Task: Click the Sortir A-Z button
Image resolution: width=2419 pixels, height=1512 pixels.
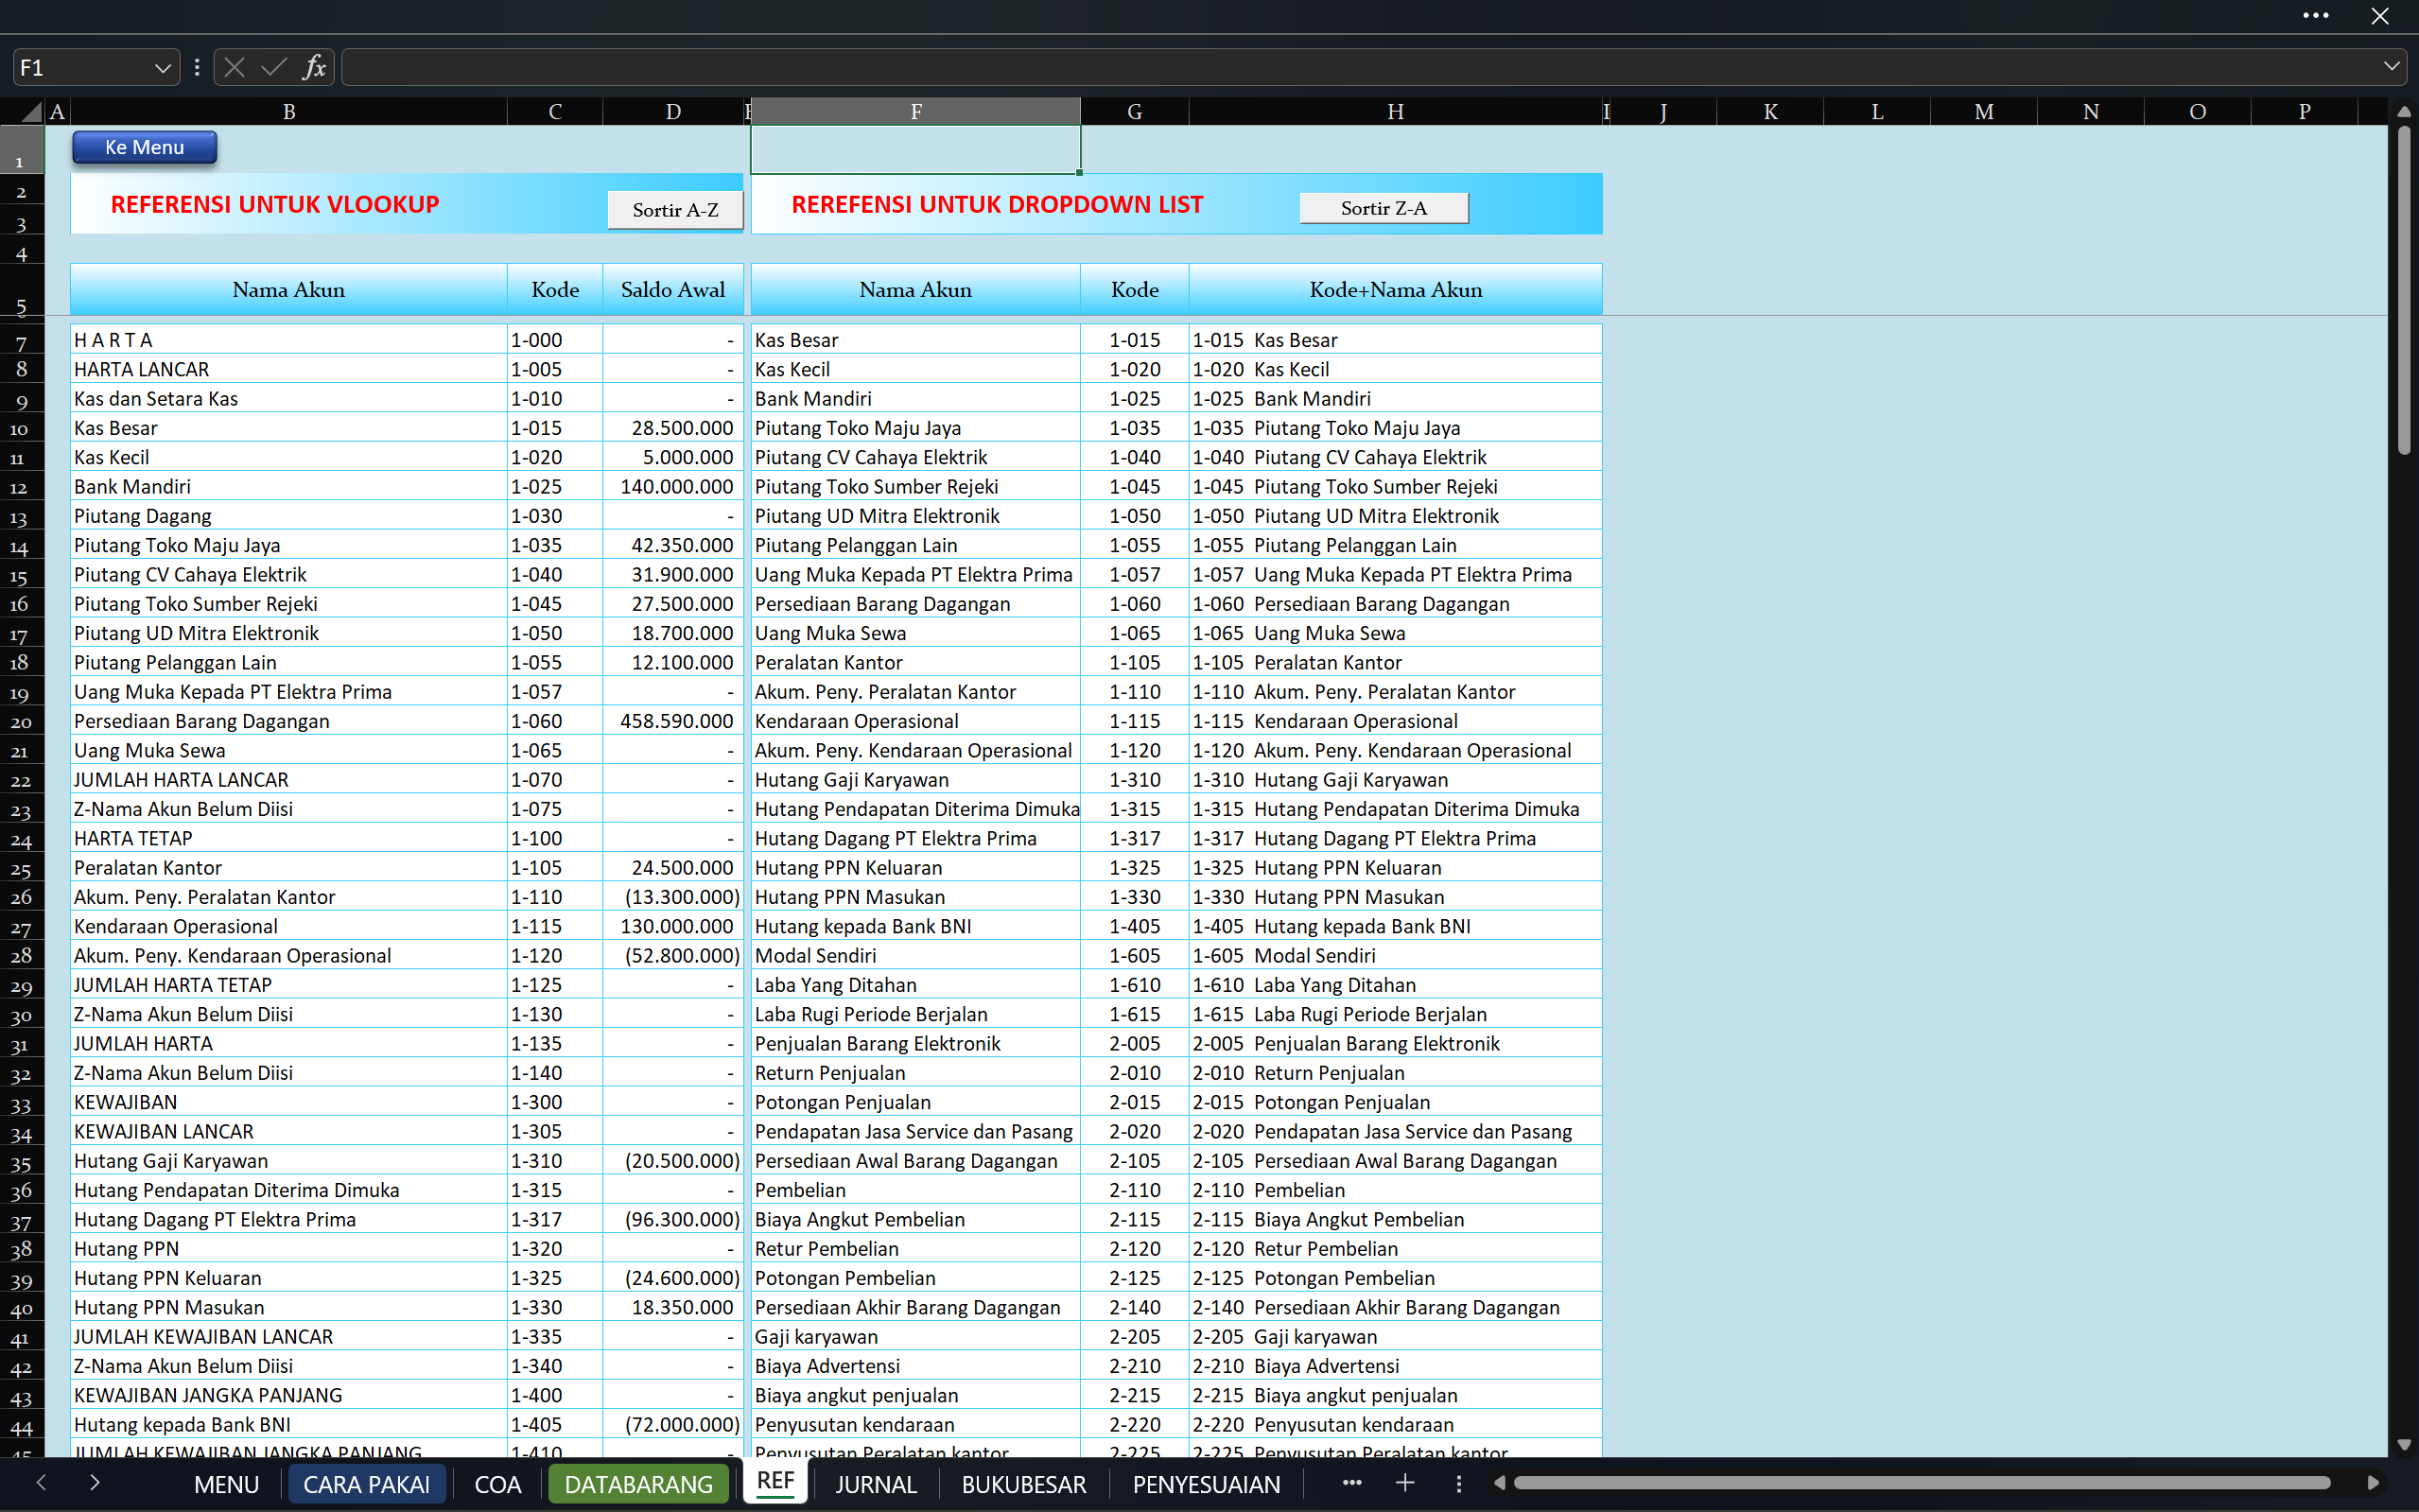Action: (x=675, y=210)
